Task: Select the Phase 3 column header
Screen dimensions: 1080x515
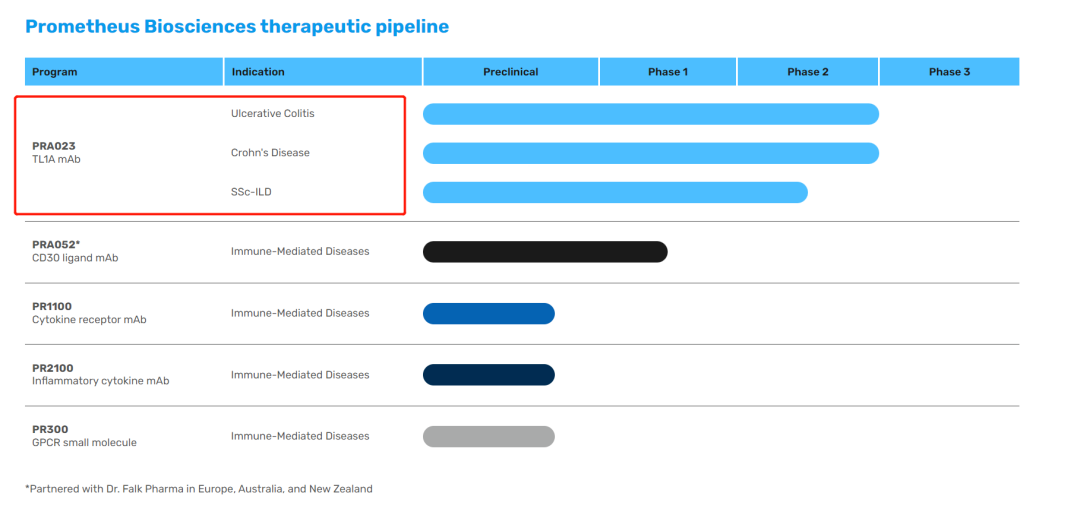Action: [948, 72]
